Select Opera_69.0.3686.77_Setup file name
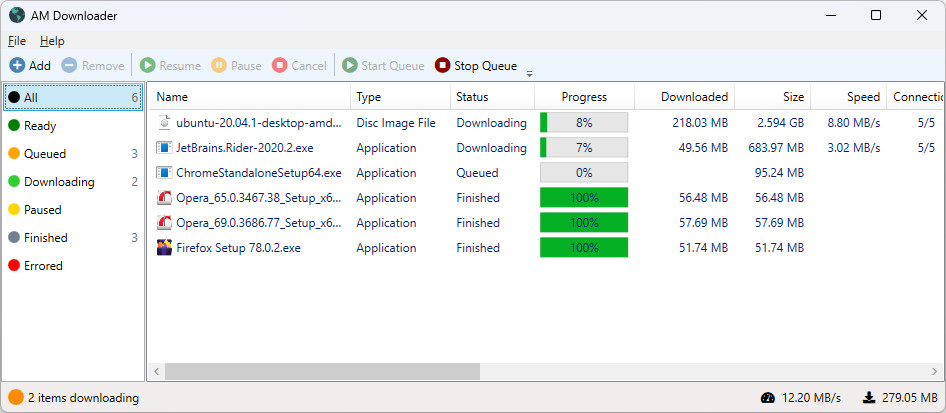The image size is (946, 413). click(x=259, y=223)
